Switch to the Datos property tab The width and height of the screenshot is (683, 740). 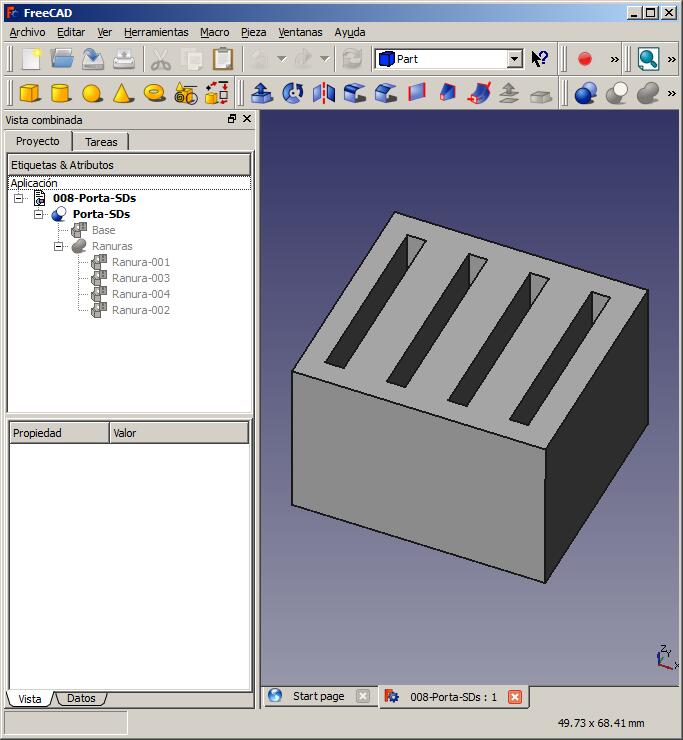click(81, 698)
